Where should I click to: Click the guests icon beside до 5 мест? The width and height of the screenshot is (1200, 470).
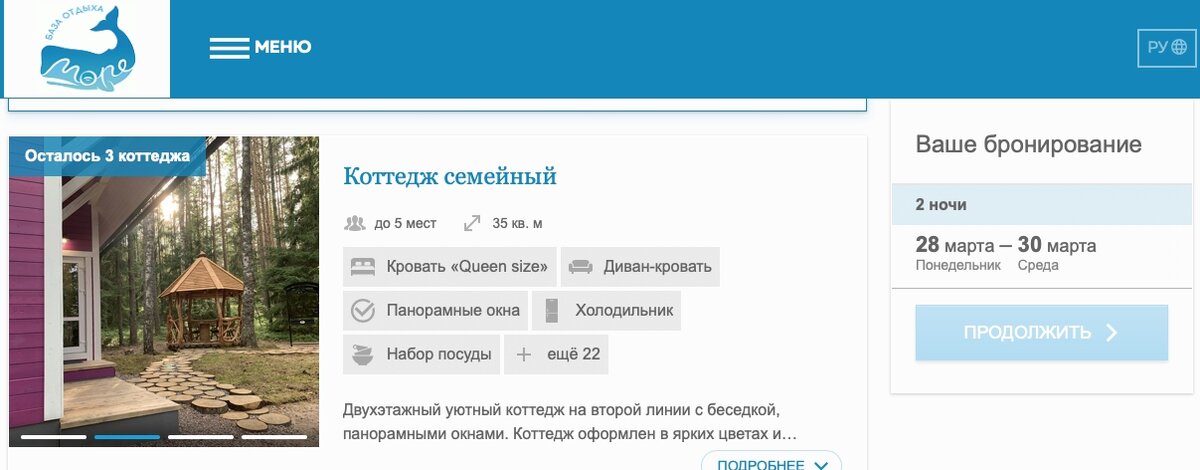354,223
